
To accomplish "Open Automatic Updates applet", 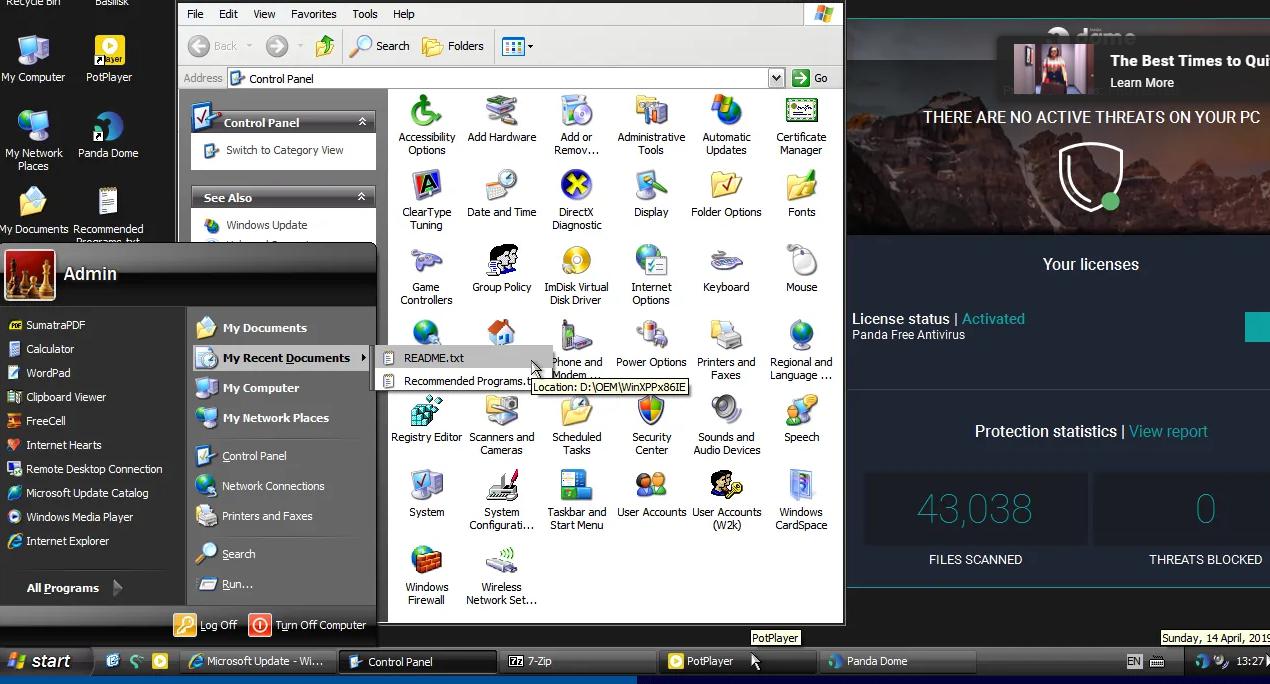I will [726, 125].
